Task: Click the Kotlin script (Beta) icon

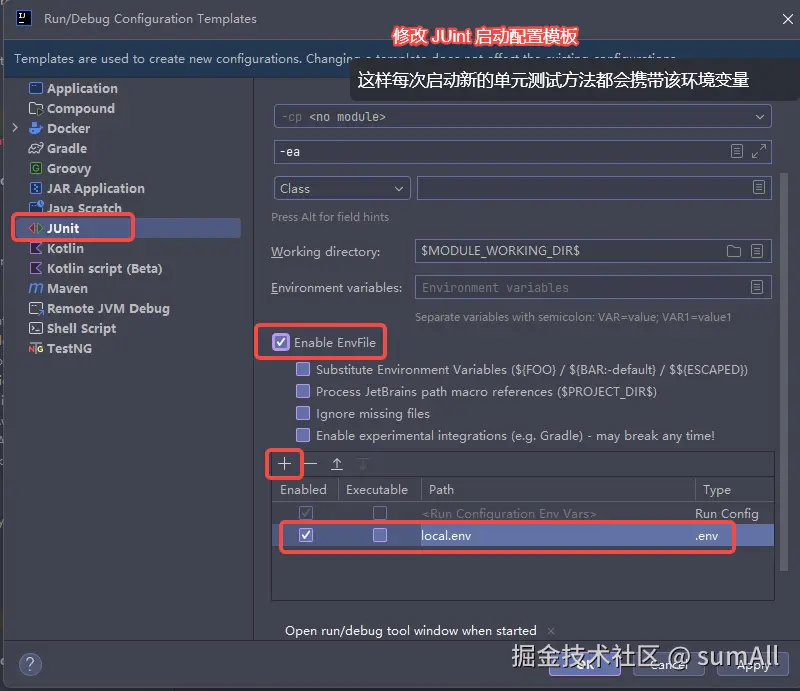Action: [36, 268]
